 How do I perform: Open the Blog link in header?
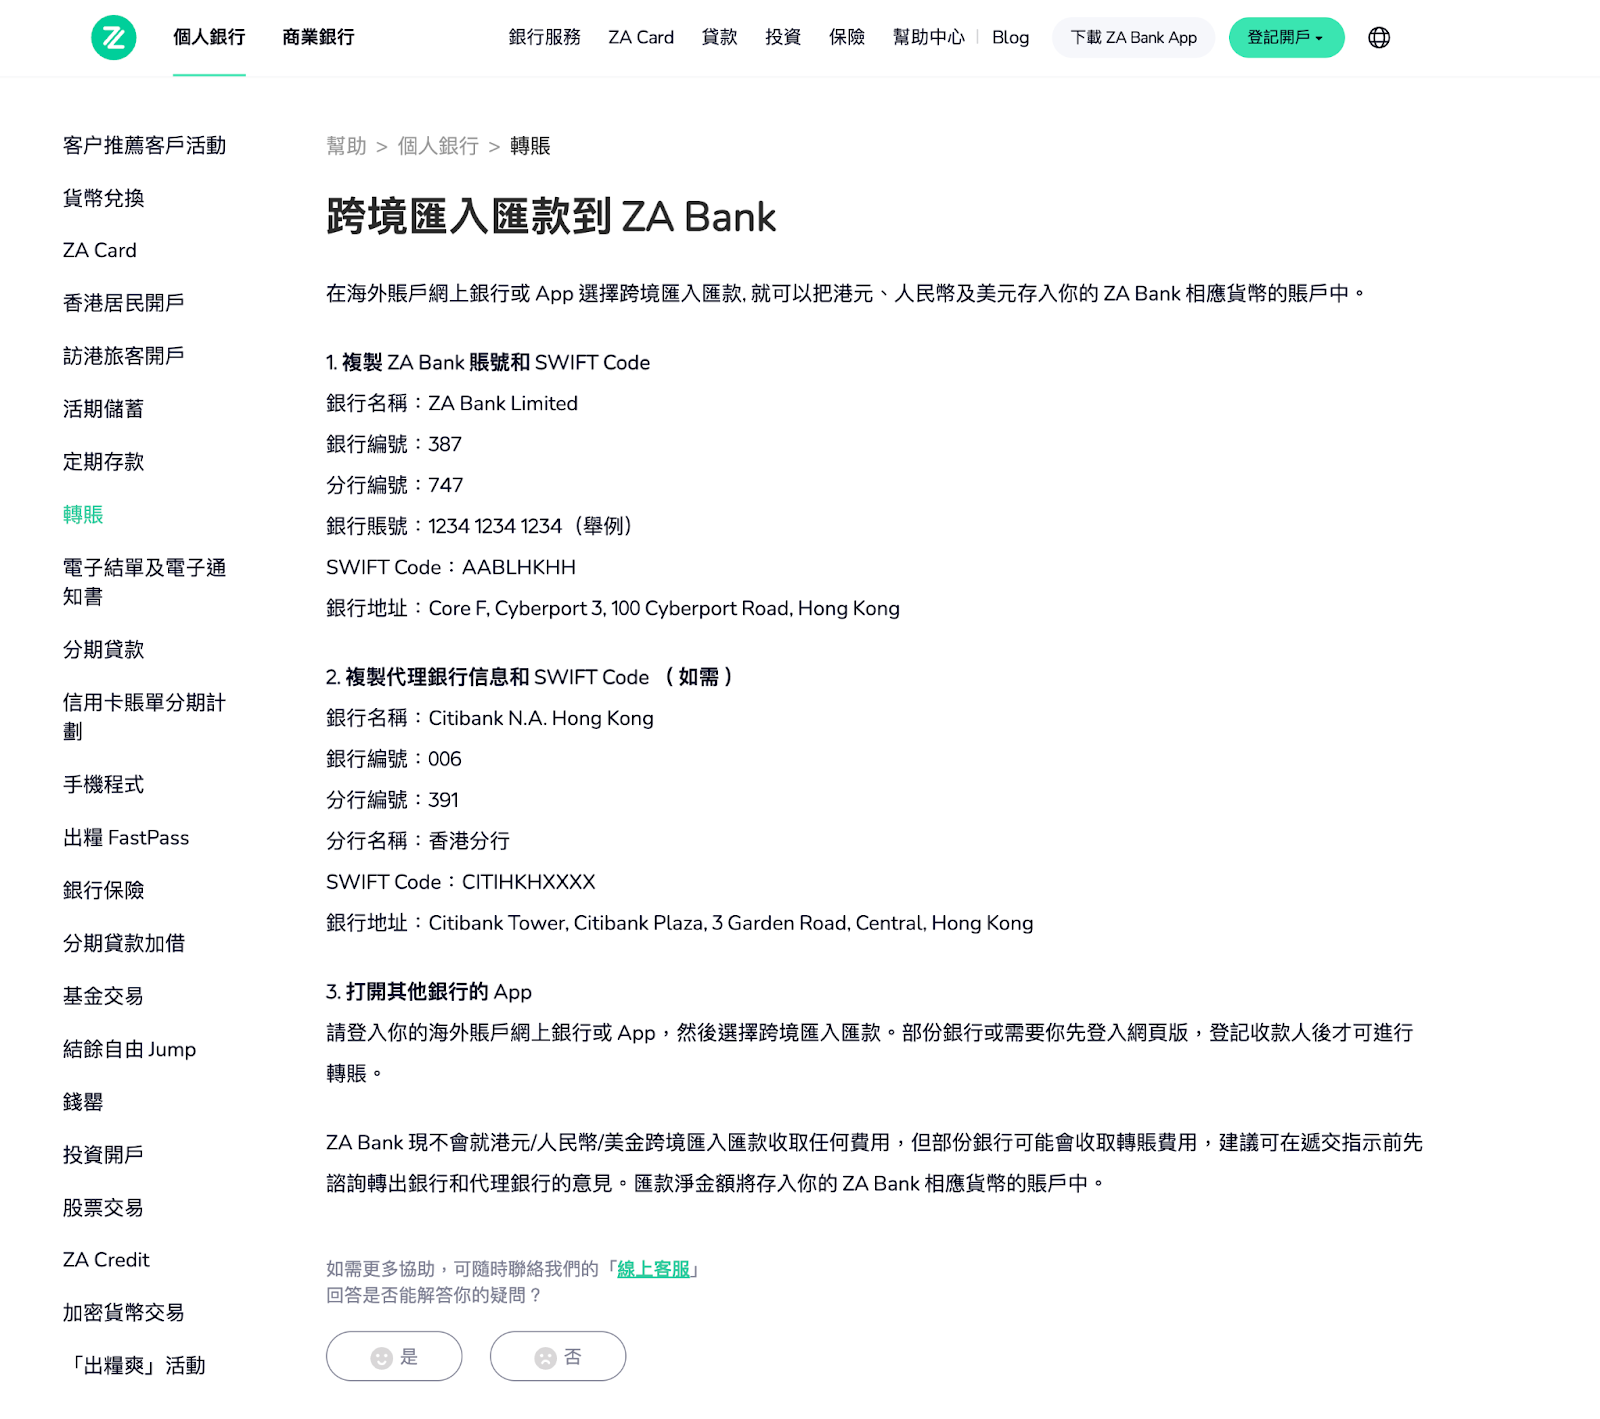(1010, 38)
